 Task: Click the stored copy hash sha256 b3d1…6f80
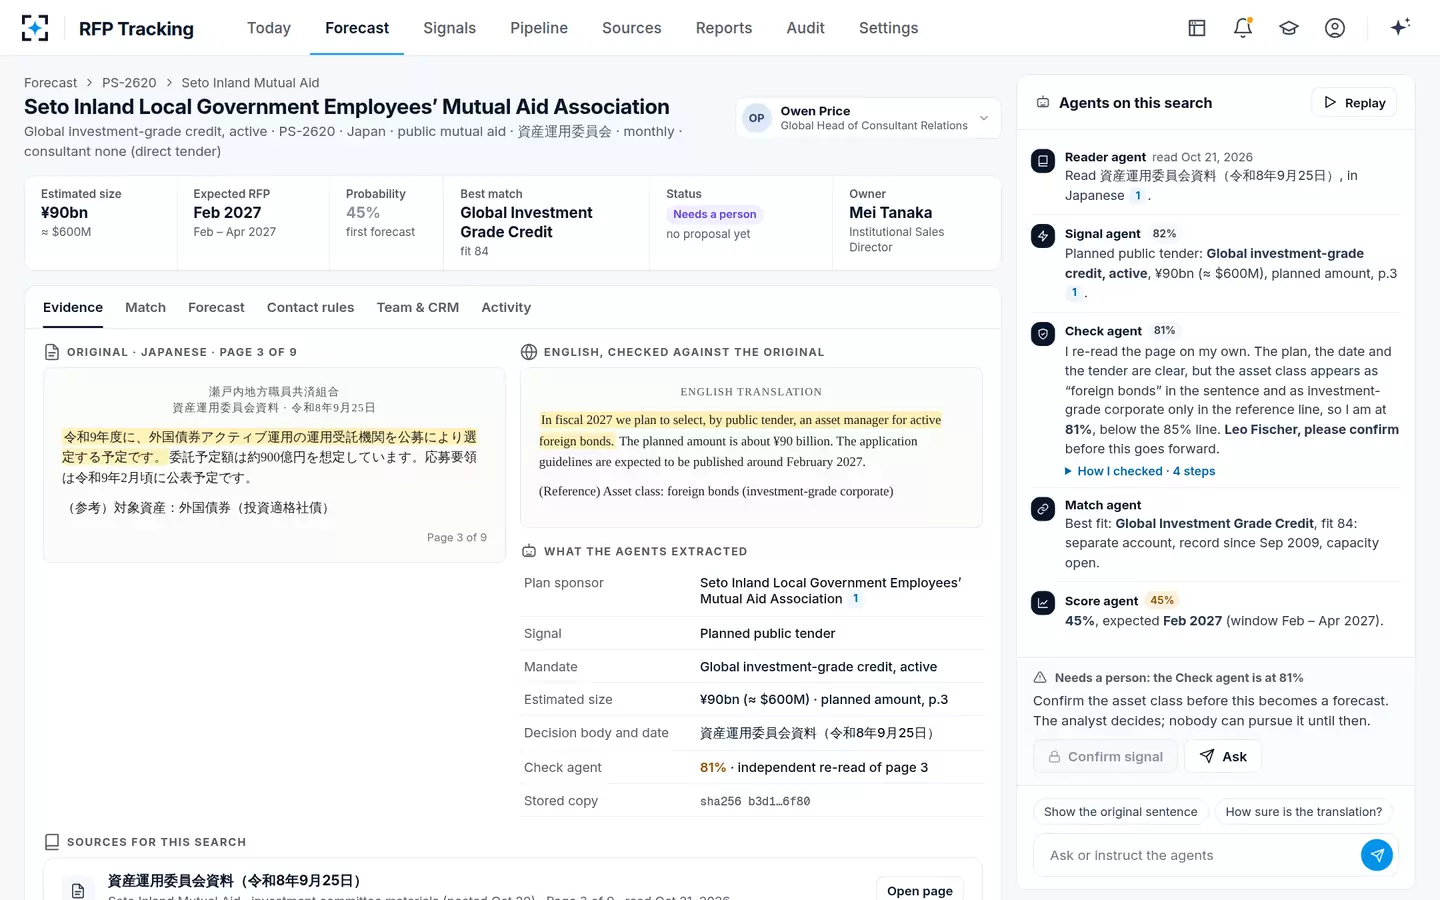click(x=755, y=801)
